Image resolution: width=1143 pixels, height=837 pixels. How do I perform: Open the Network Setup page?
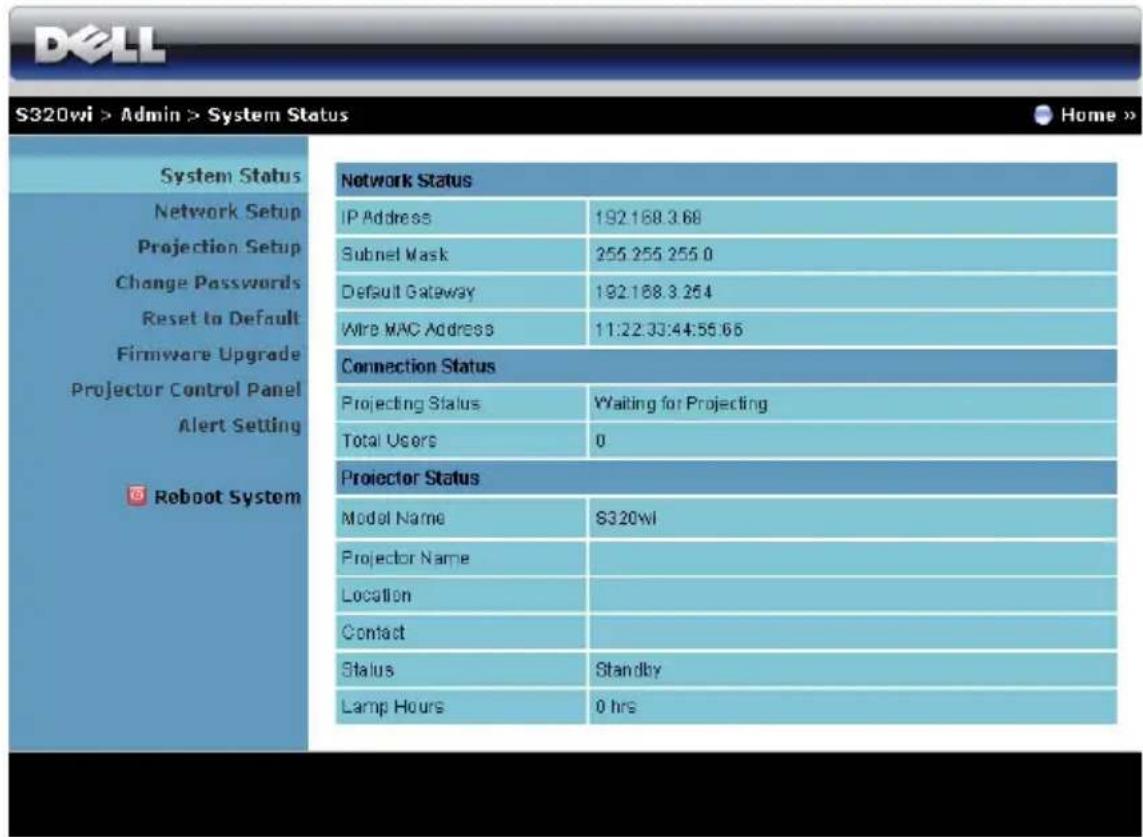pos(227,211)
